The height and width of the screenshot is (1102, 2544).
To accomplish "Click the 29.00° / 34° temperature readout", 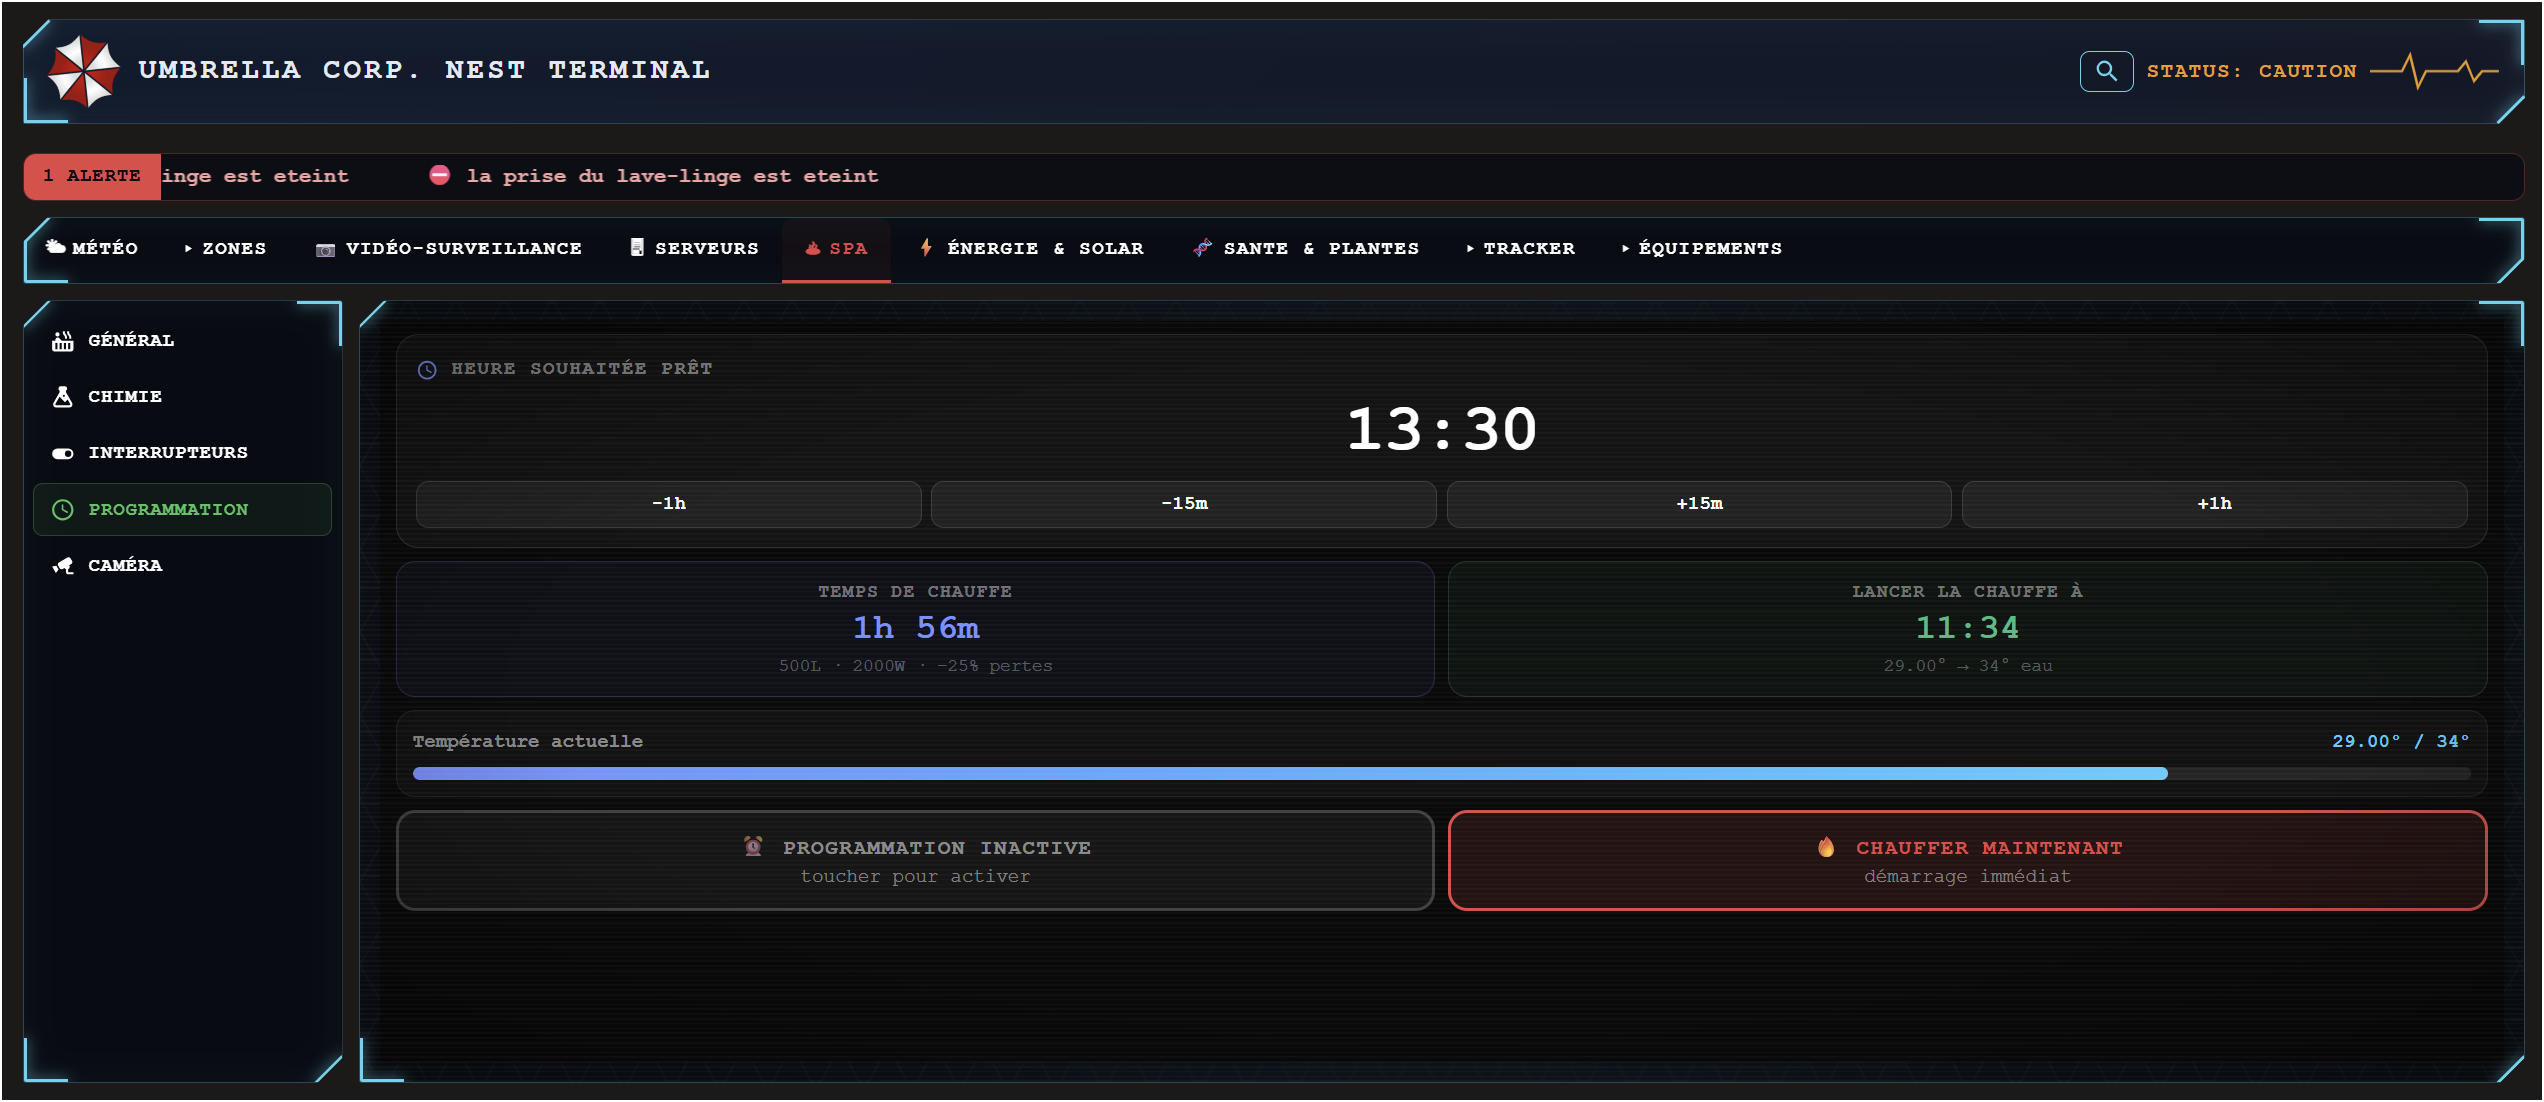I will (2400, 742).
